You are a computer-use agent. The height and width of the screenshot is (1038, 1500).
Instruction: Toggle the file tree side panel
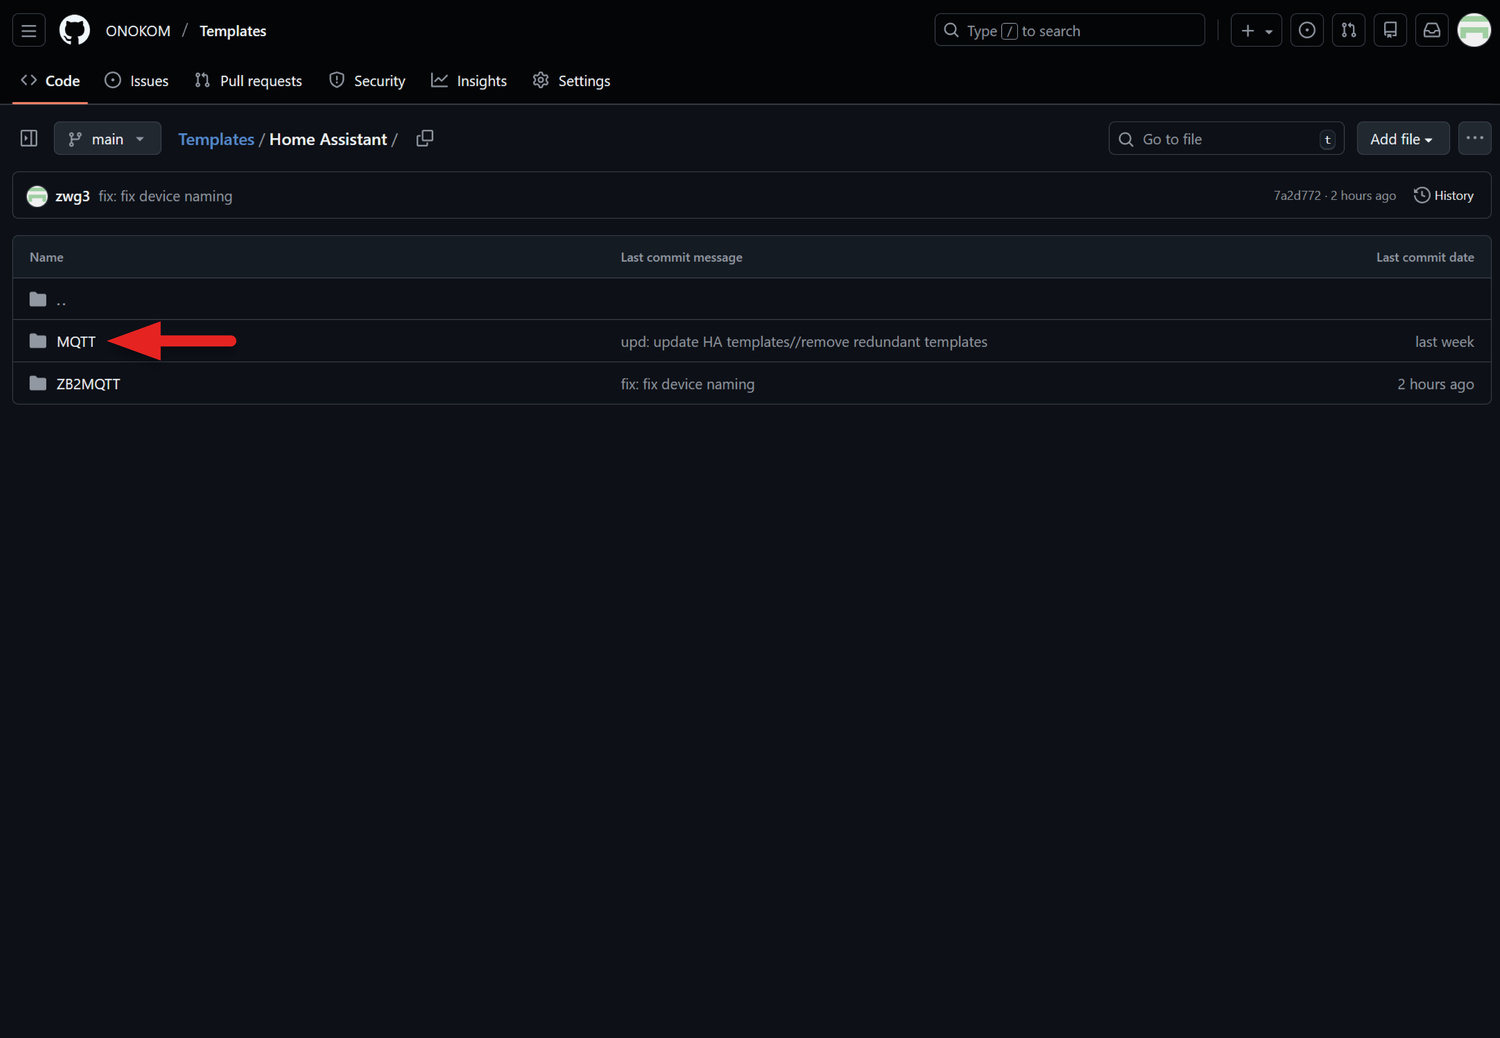pyautogui.click(x=29, y=139)
